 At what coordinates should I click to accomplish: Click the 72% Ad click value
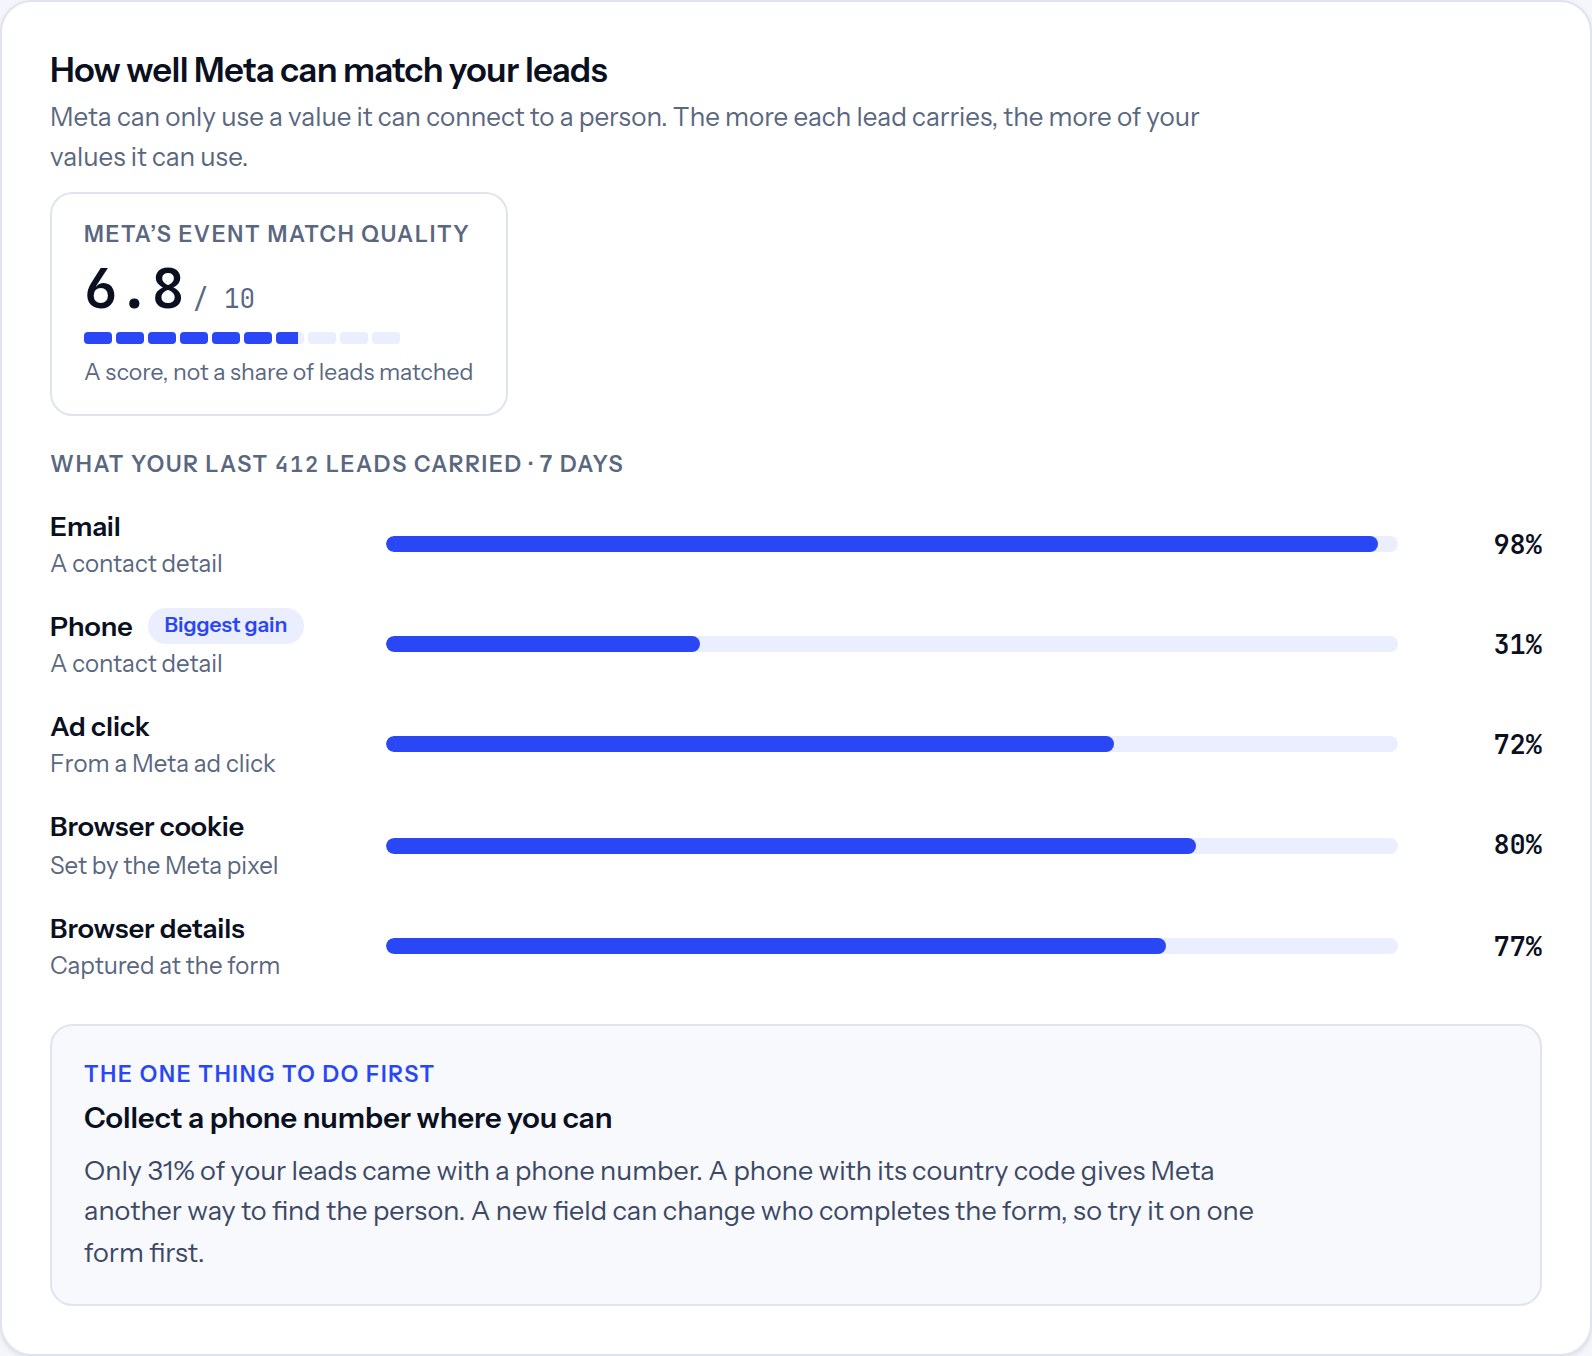pyautogui.click(x=1518, y=745)
